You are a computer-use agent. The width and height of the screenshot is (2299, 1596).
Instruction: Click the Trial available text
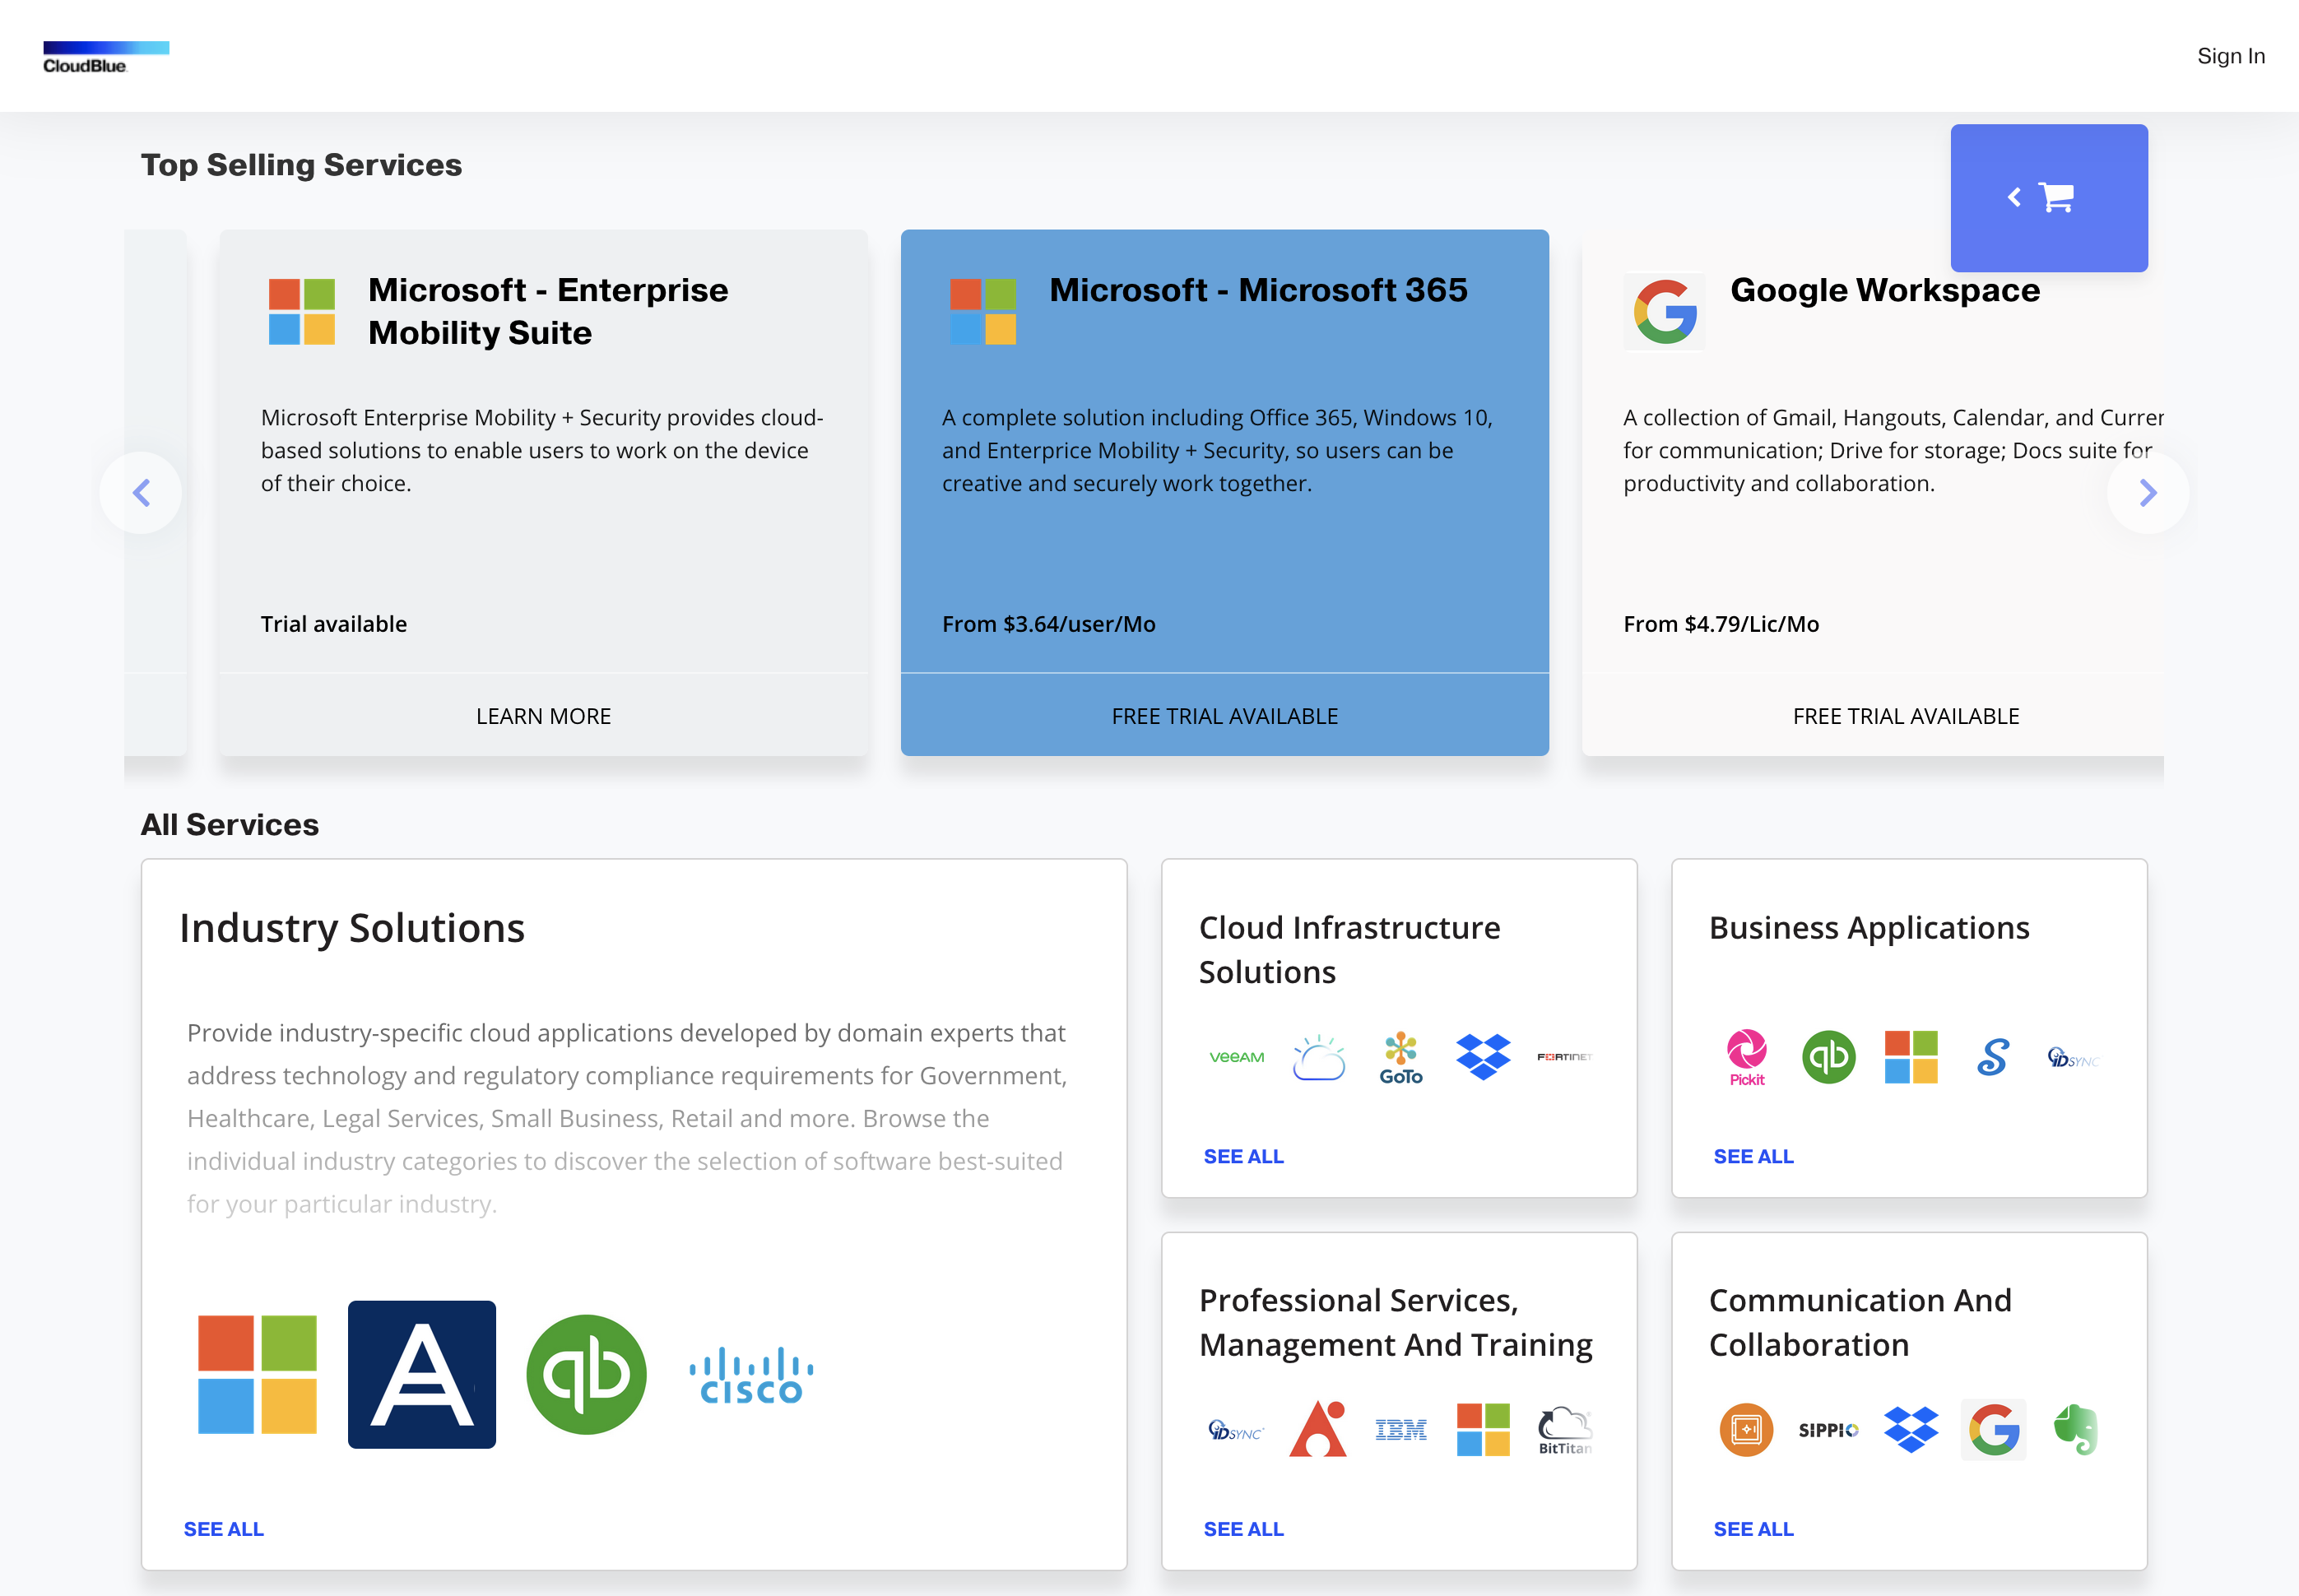(333, 624)
